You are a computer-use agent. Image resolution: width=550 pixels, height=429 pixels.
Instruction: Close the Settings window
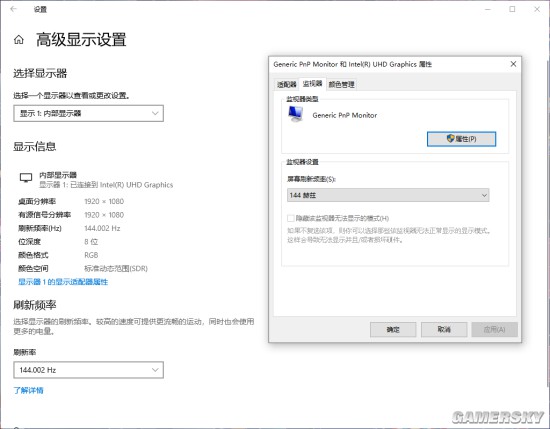(x=537, y=9)
